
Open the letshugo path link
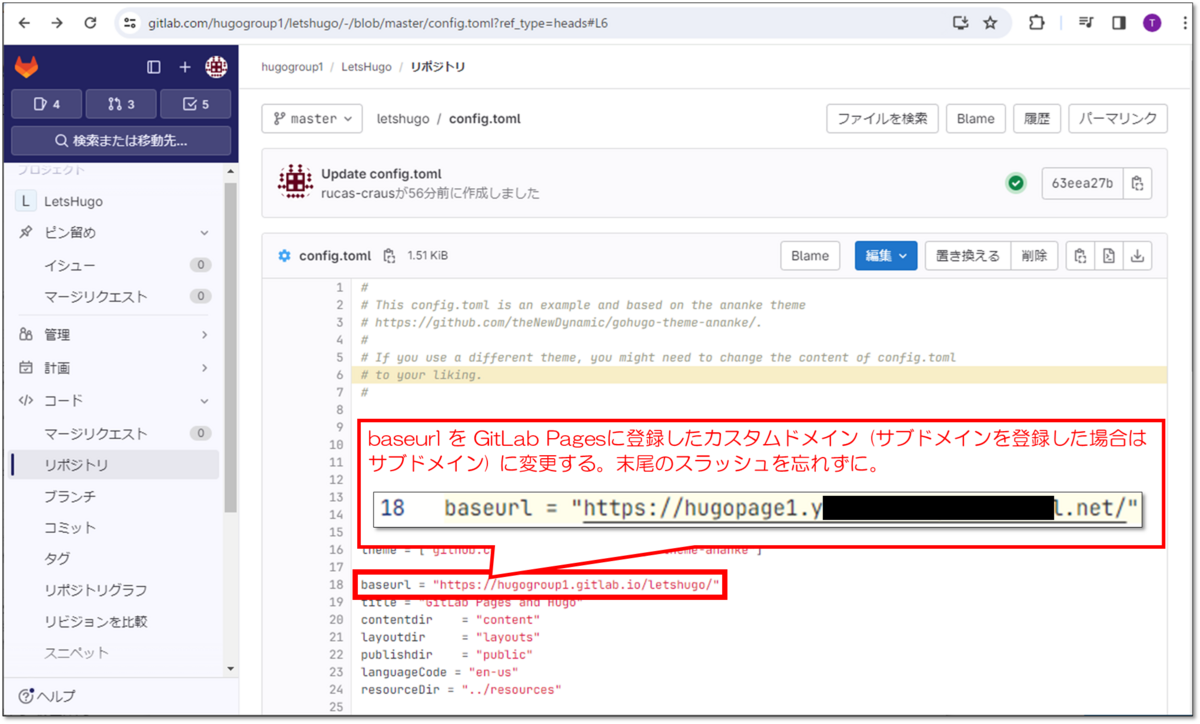pyautogui.click(x=403, y=118)
